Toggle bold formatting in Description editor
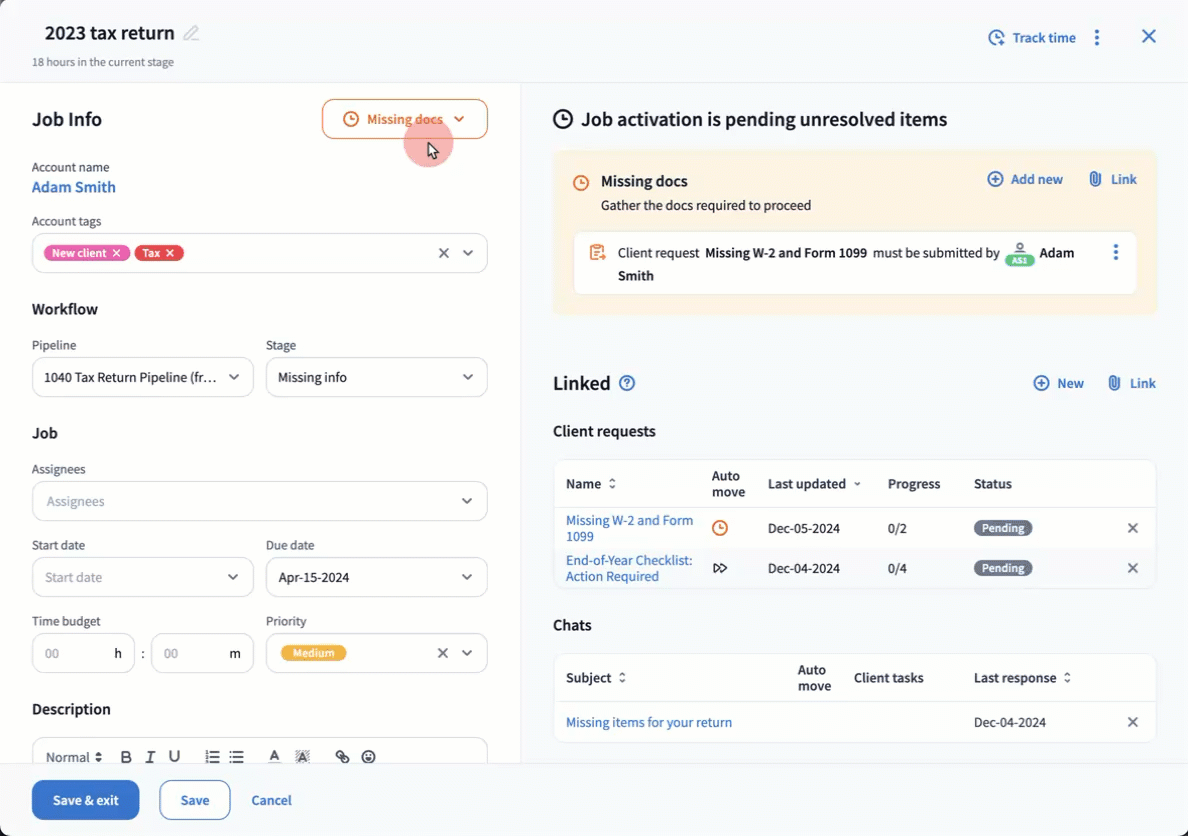 (126, 757)
